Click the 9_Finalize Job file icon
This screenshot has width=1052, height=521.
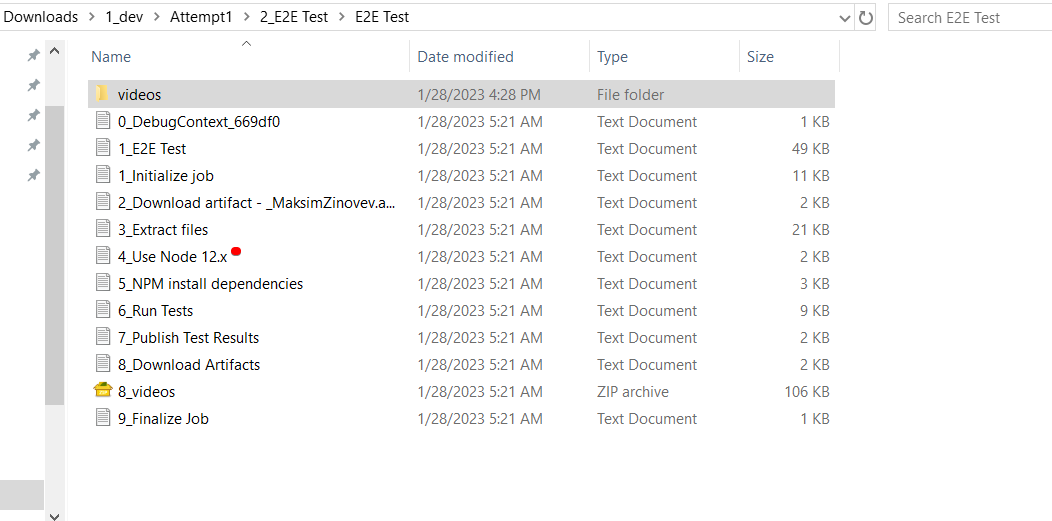tap(102, 418)
